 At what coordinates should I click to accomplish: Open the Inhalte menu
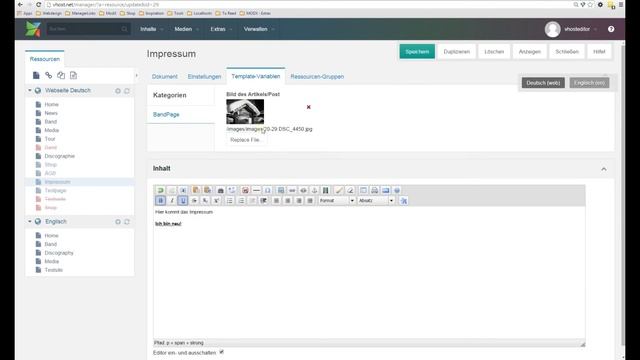tap(151, 29)
